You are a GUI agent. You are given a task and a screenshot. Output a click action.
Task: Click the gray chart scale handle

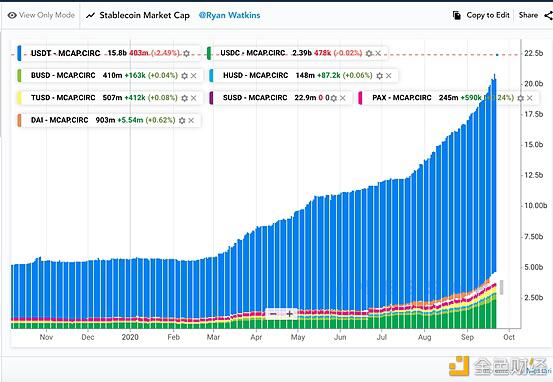tap(502, 287)
